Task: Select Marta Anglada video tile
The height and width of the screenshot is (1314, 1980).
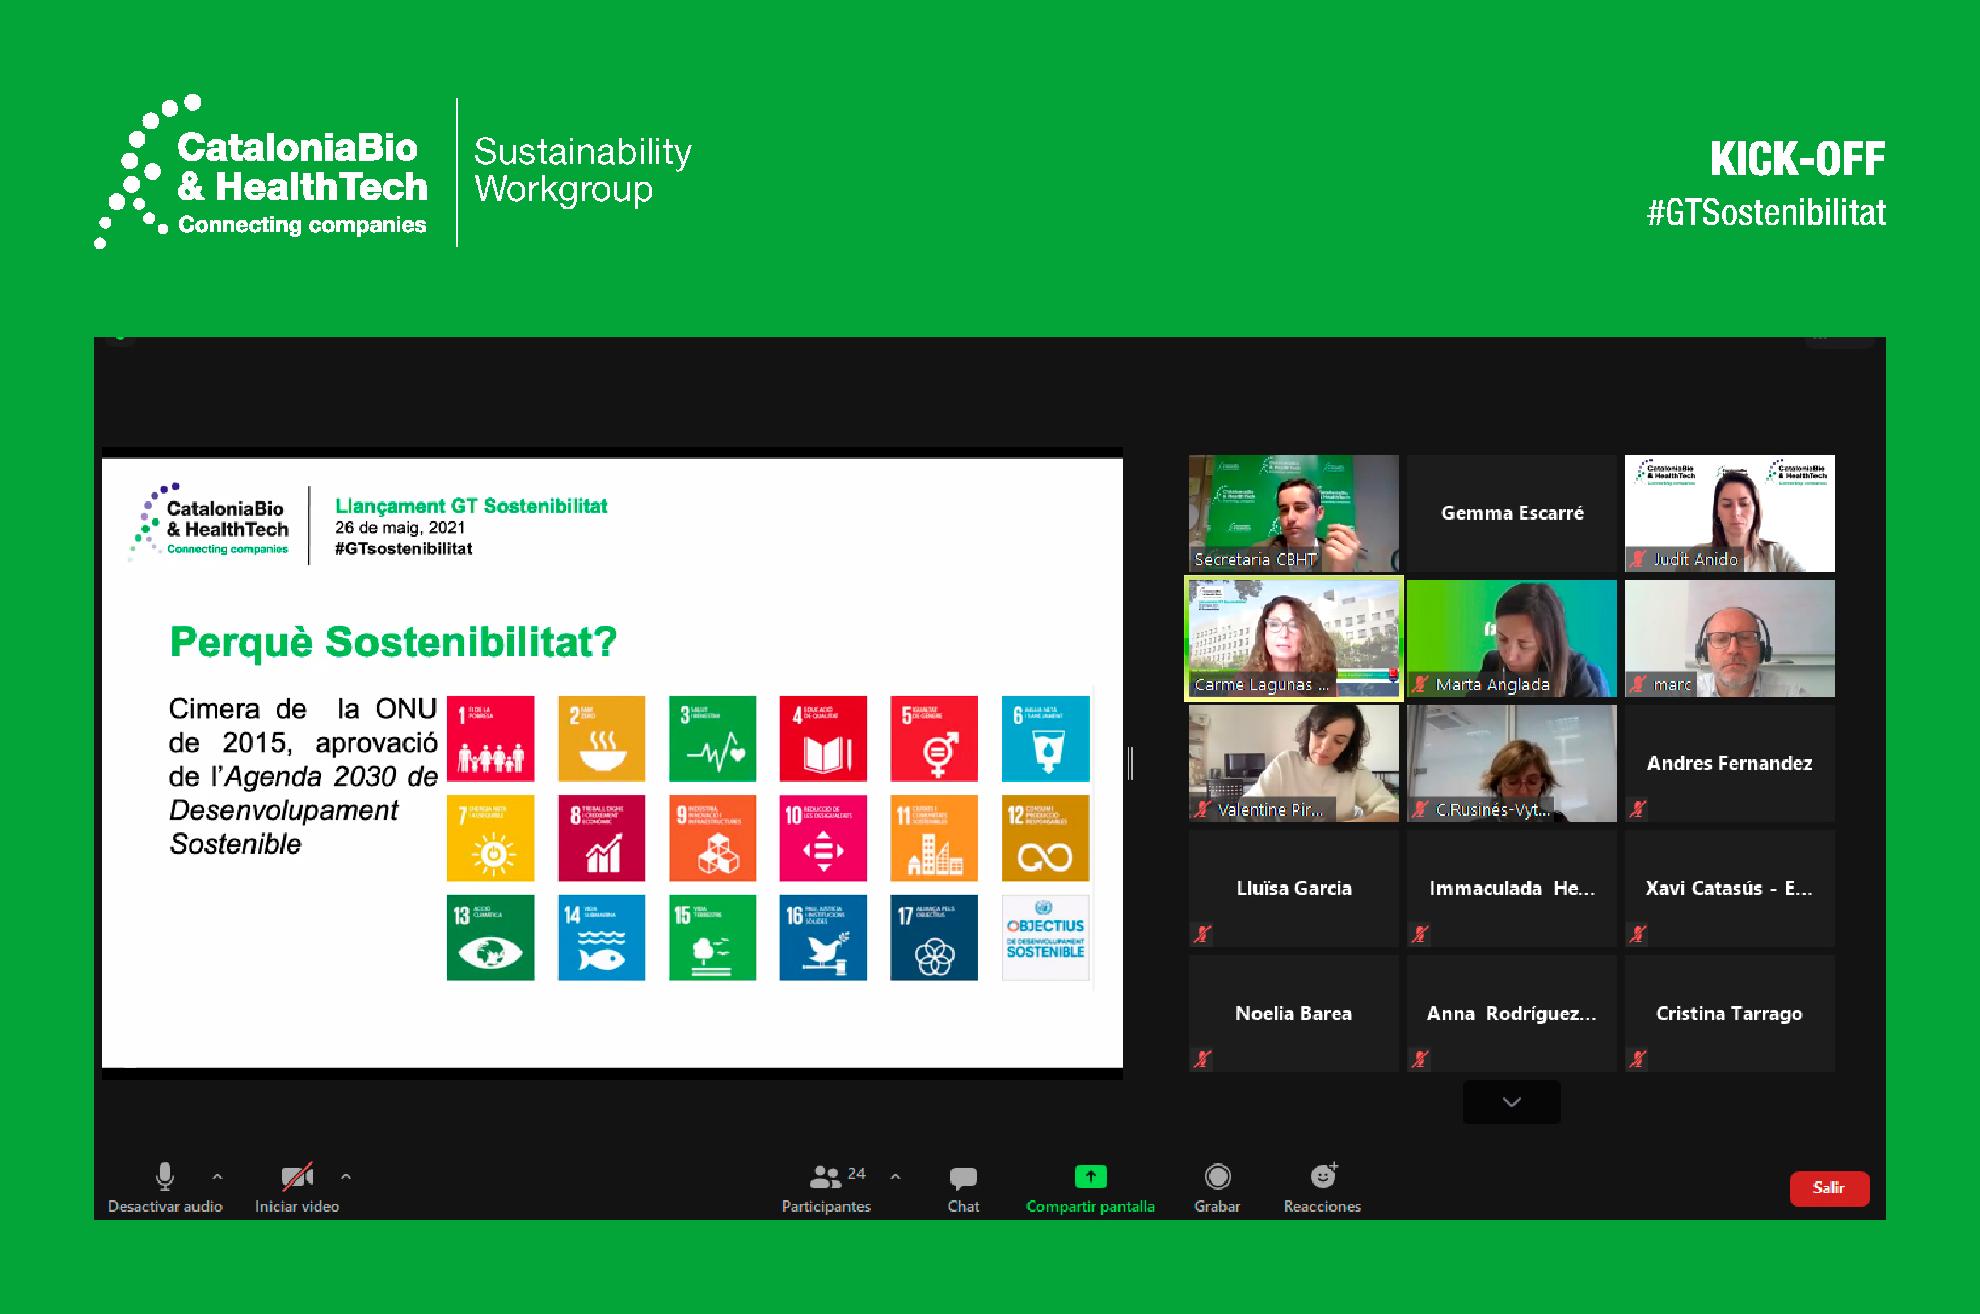Action: click(1512, 638)
